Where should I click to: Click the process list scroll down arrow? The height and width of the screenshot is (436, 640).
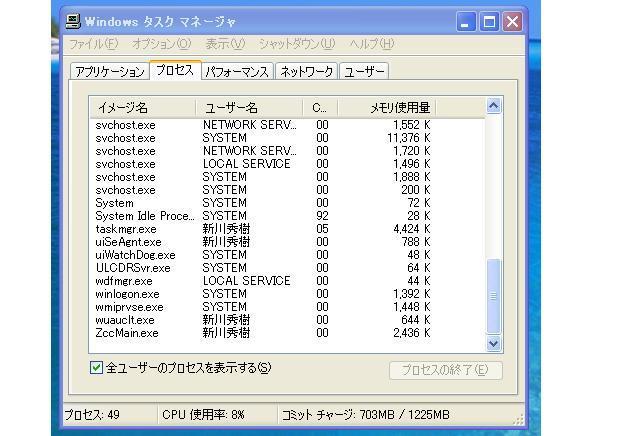coord(493,344)
